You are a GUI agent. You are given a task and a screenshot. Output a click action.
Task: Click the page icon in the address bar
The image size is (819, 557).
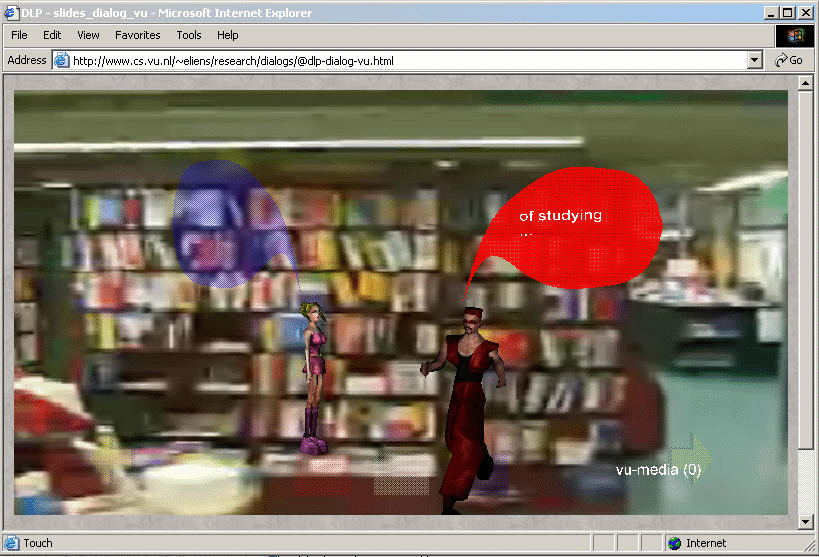tap(61, 60)
